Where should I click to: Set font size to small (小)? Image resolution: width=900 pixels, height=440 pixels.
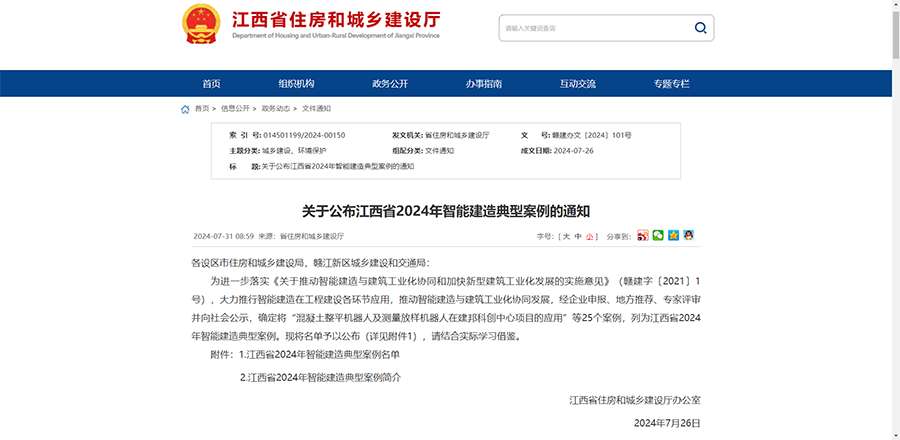pos(590,237)
